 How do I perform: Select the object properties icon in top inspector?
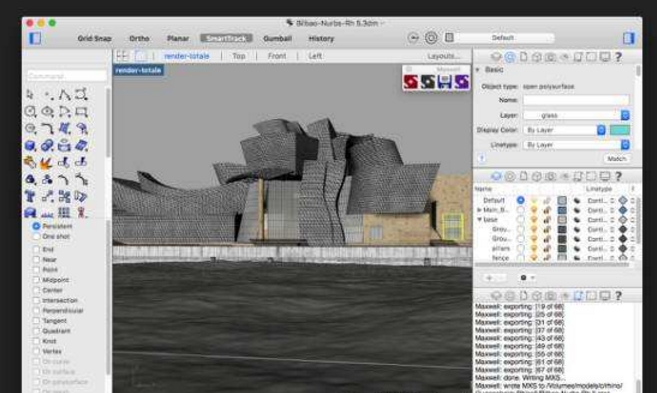510,57
